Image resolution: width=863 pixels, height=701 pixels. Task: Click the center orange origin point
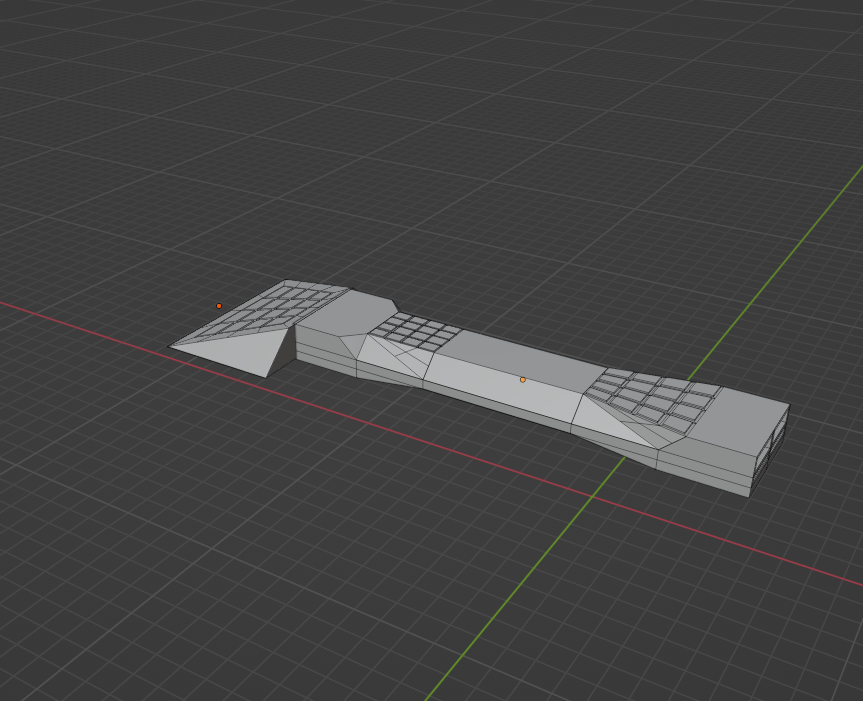pyautogui.click(x=524, y=379)
